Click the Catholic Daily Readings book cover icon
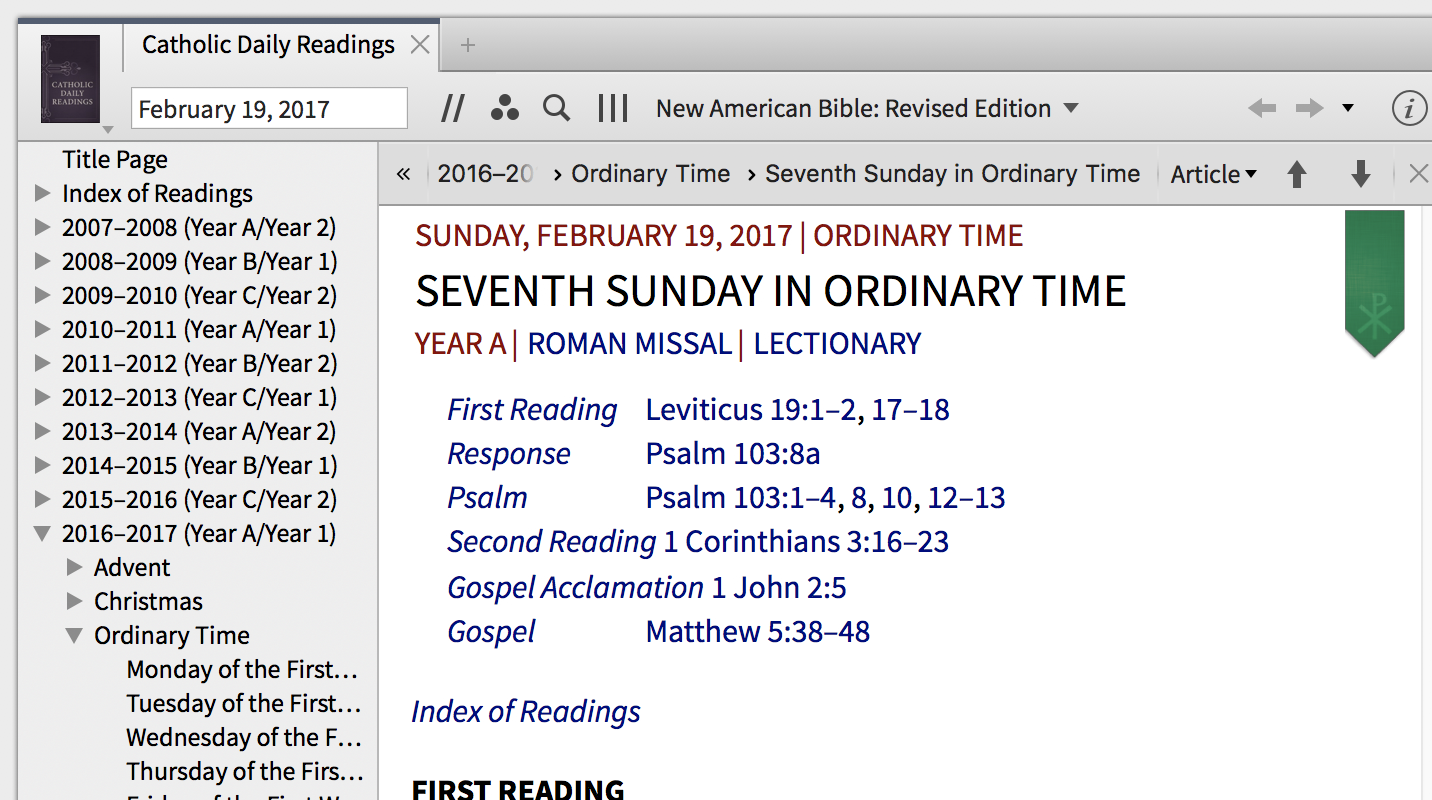Screen dimensions: 1432x800 point(70,79)
